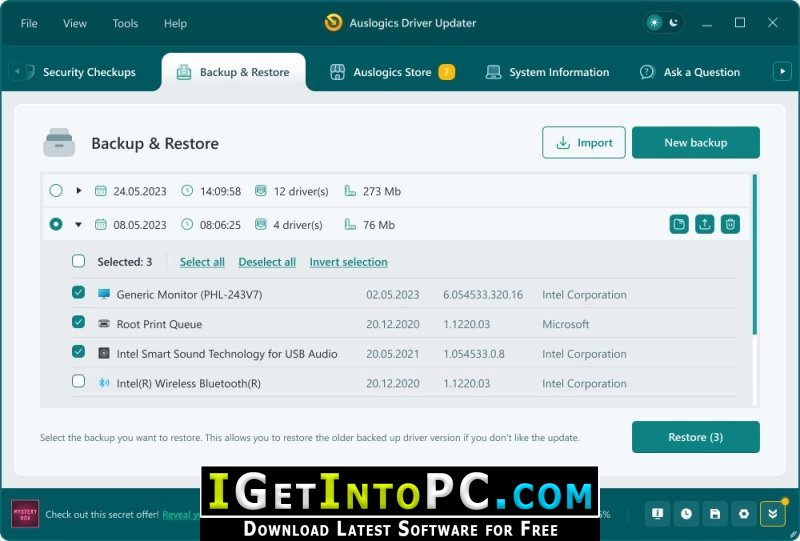800x541 pixels.
Task: Click the save icon in bottom bar
Action: (x=715, y=514)
